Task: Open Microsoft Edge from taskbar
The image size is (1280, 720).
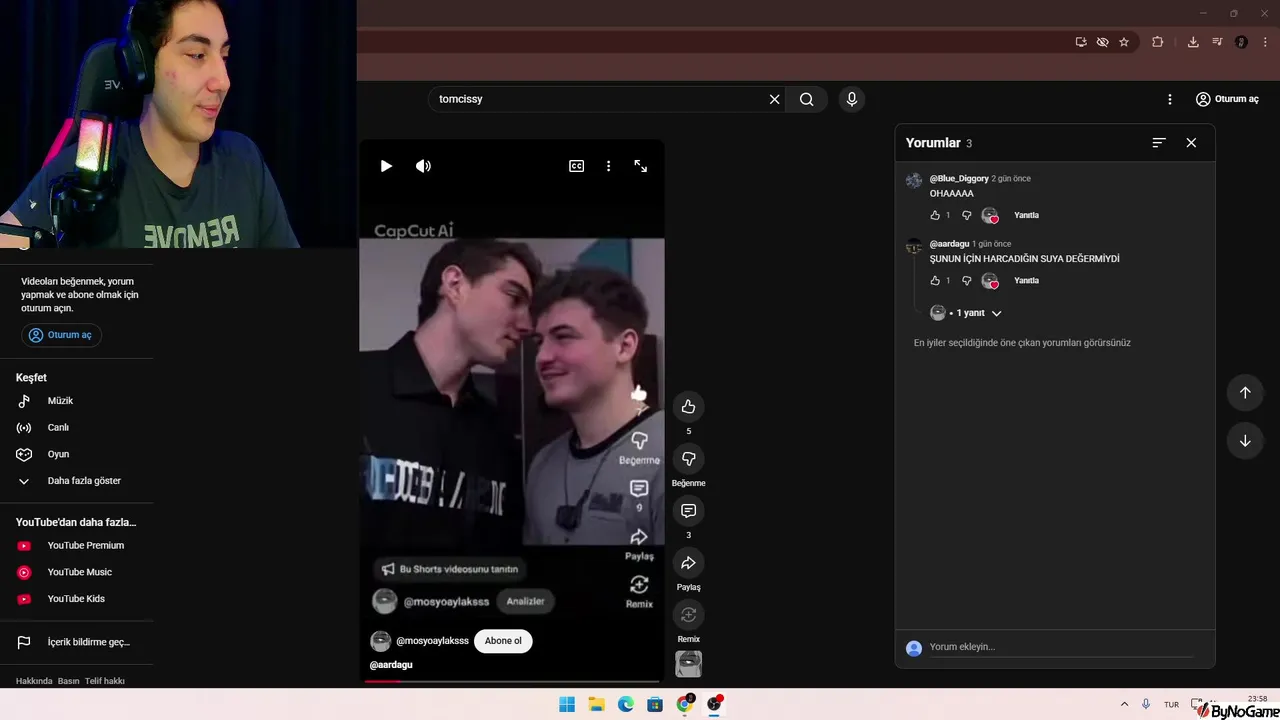Action: pyautogui.click(x=626, y=704)
